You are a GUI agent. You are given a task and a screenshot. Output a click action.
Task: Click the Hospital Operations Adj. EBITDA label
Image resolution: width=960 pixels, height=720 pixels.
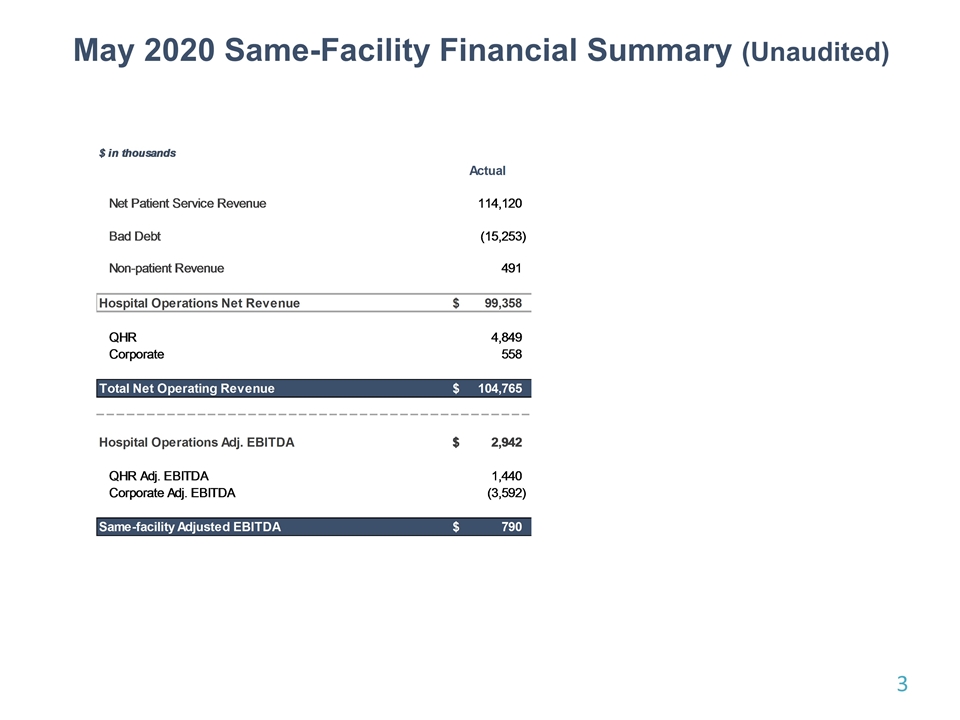(x=196, y=442)
